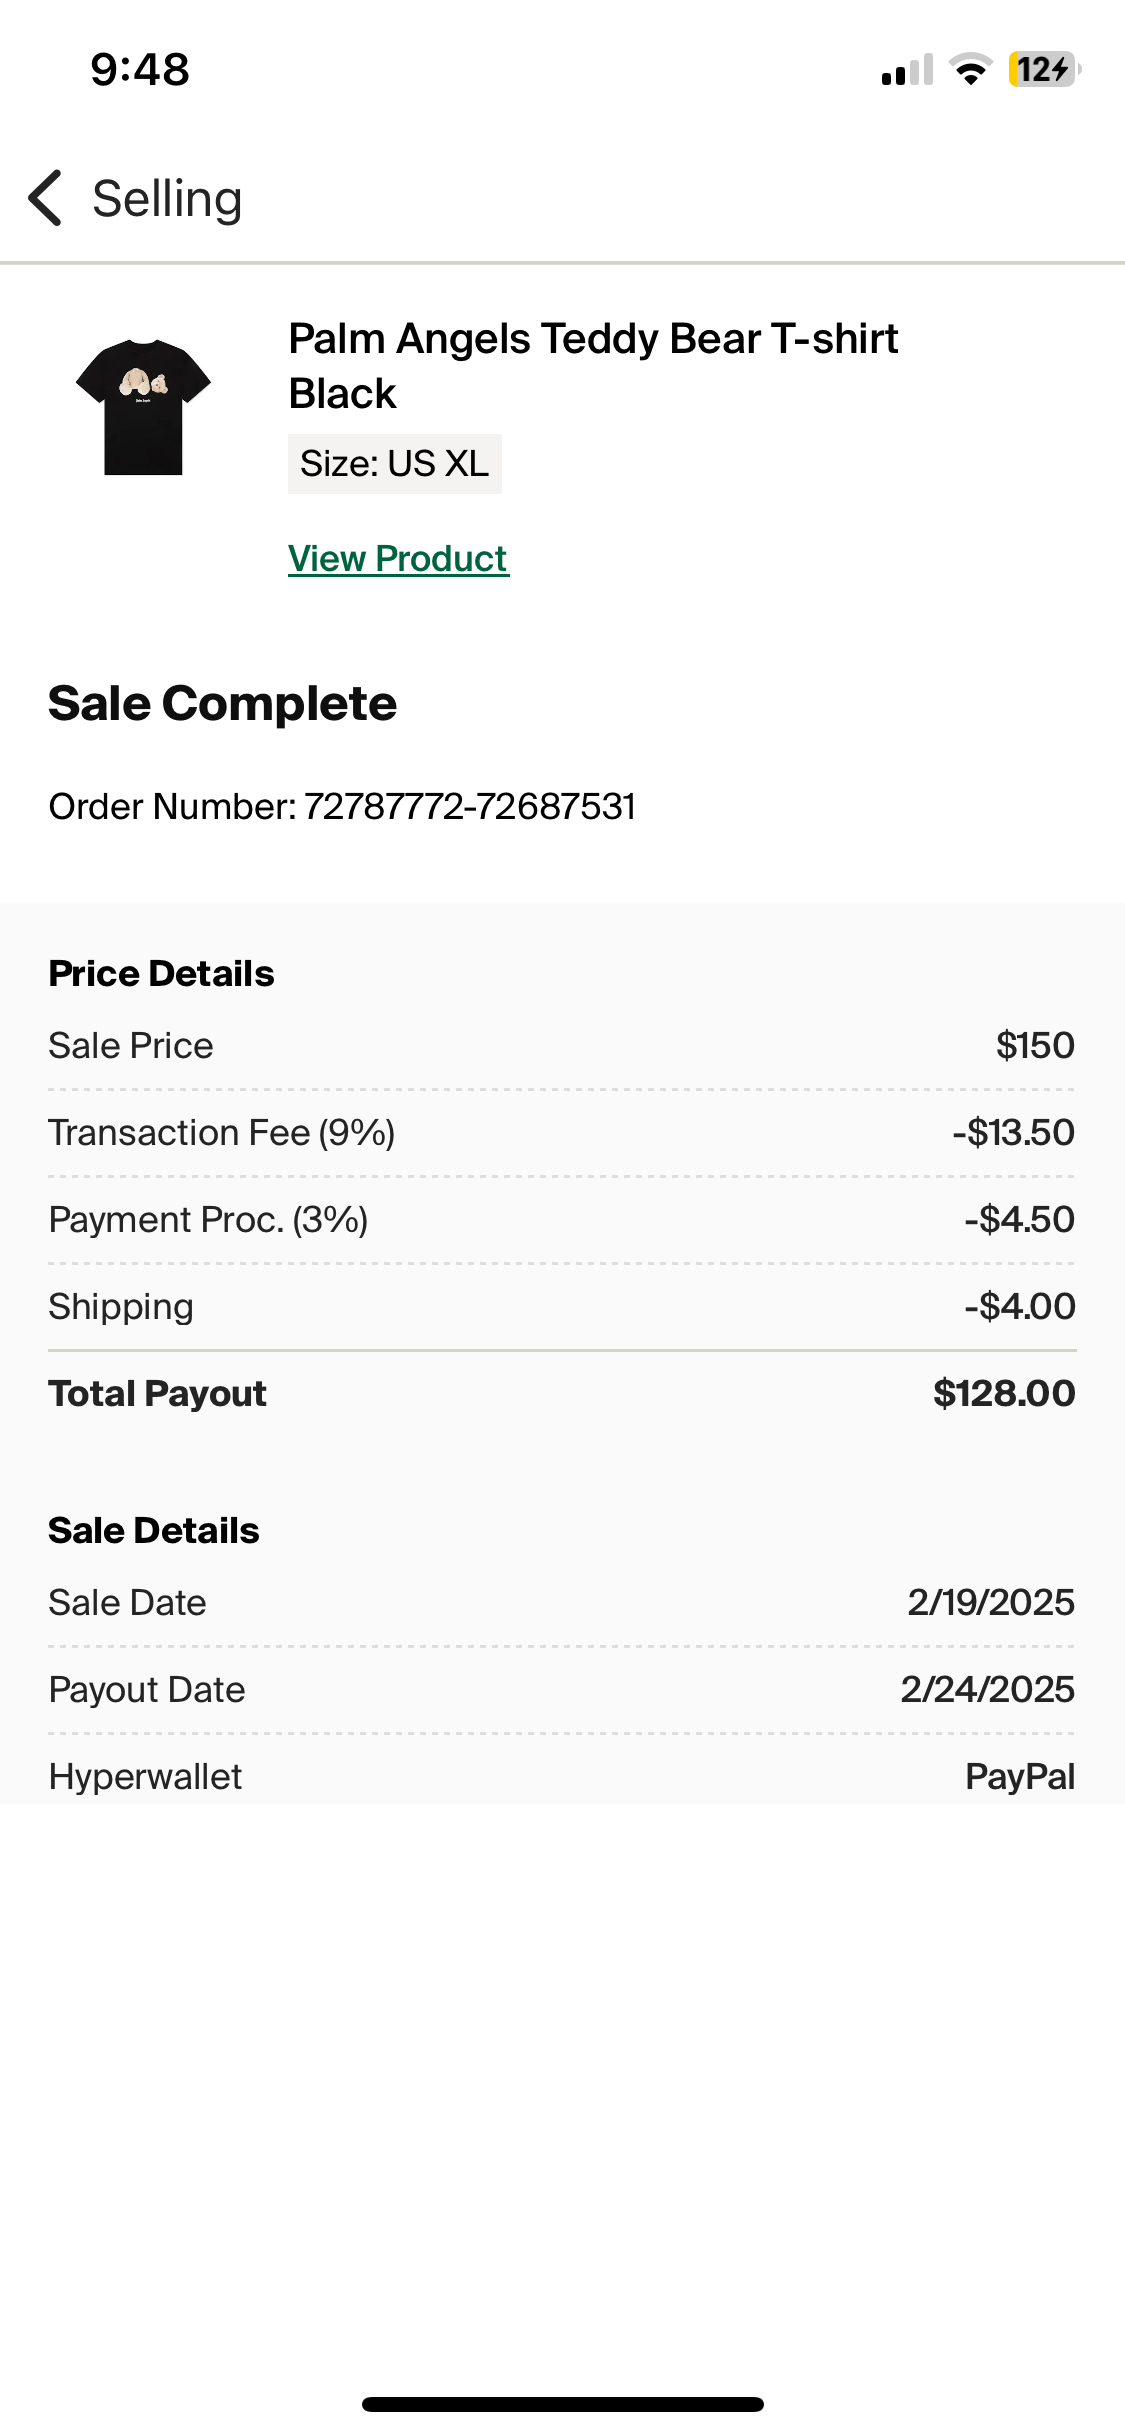This screenshot has width=1125, height=2436.
Task: Tap the 9:48 clock in status bar
Action: [x=140, y=70]
